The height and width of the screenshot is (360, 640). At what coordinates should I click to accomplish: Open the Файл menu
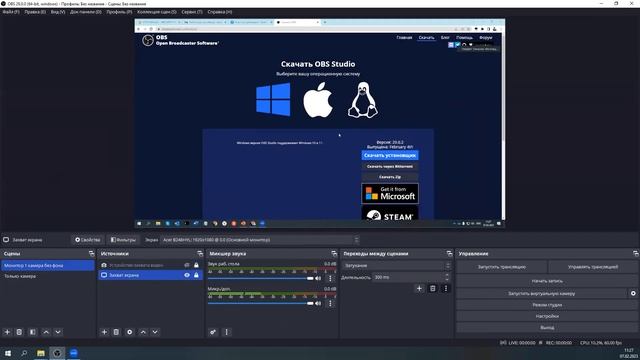coord(11,12)
